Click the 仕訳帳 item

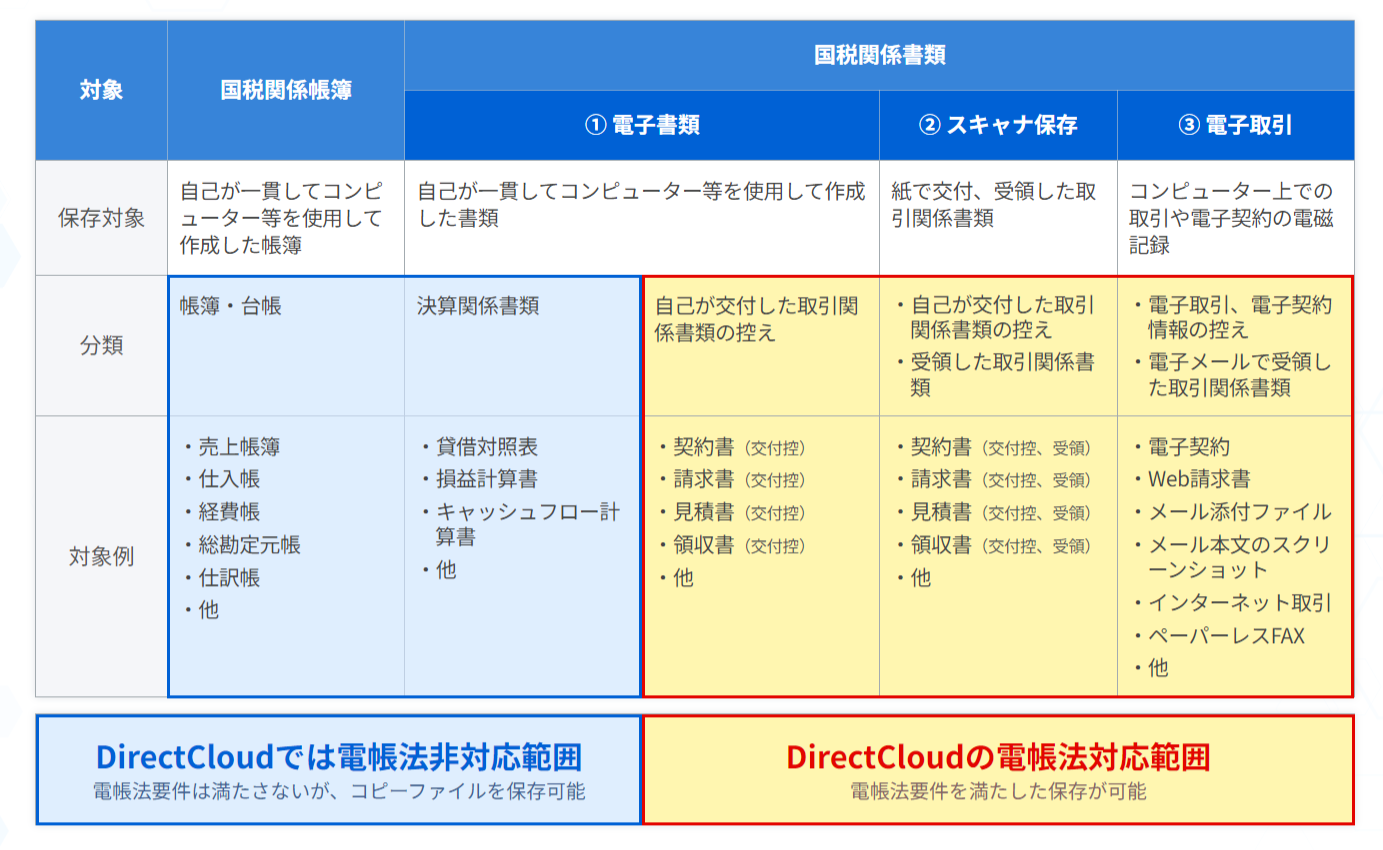click(x=222, y=577)
